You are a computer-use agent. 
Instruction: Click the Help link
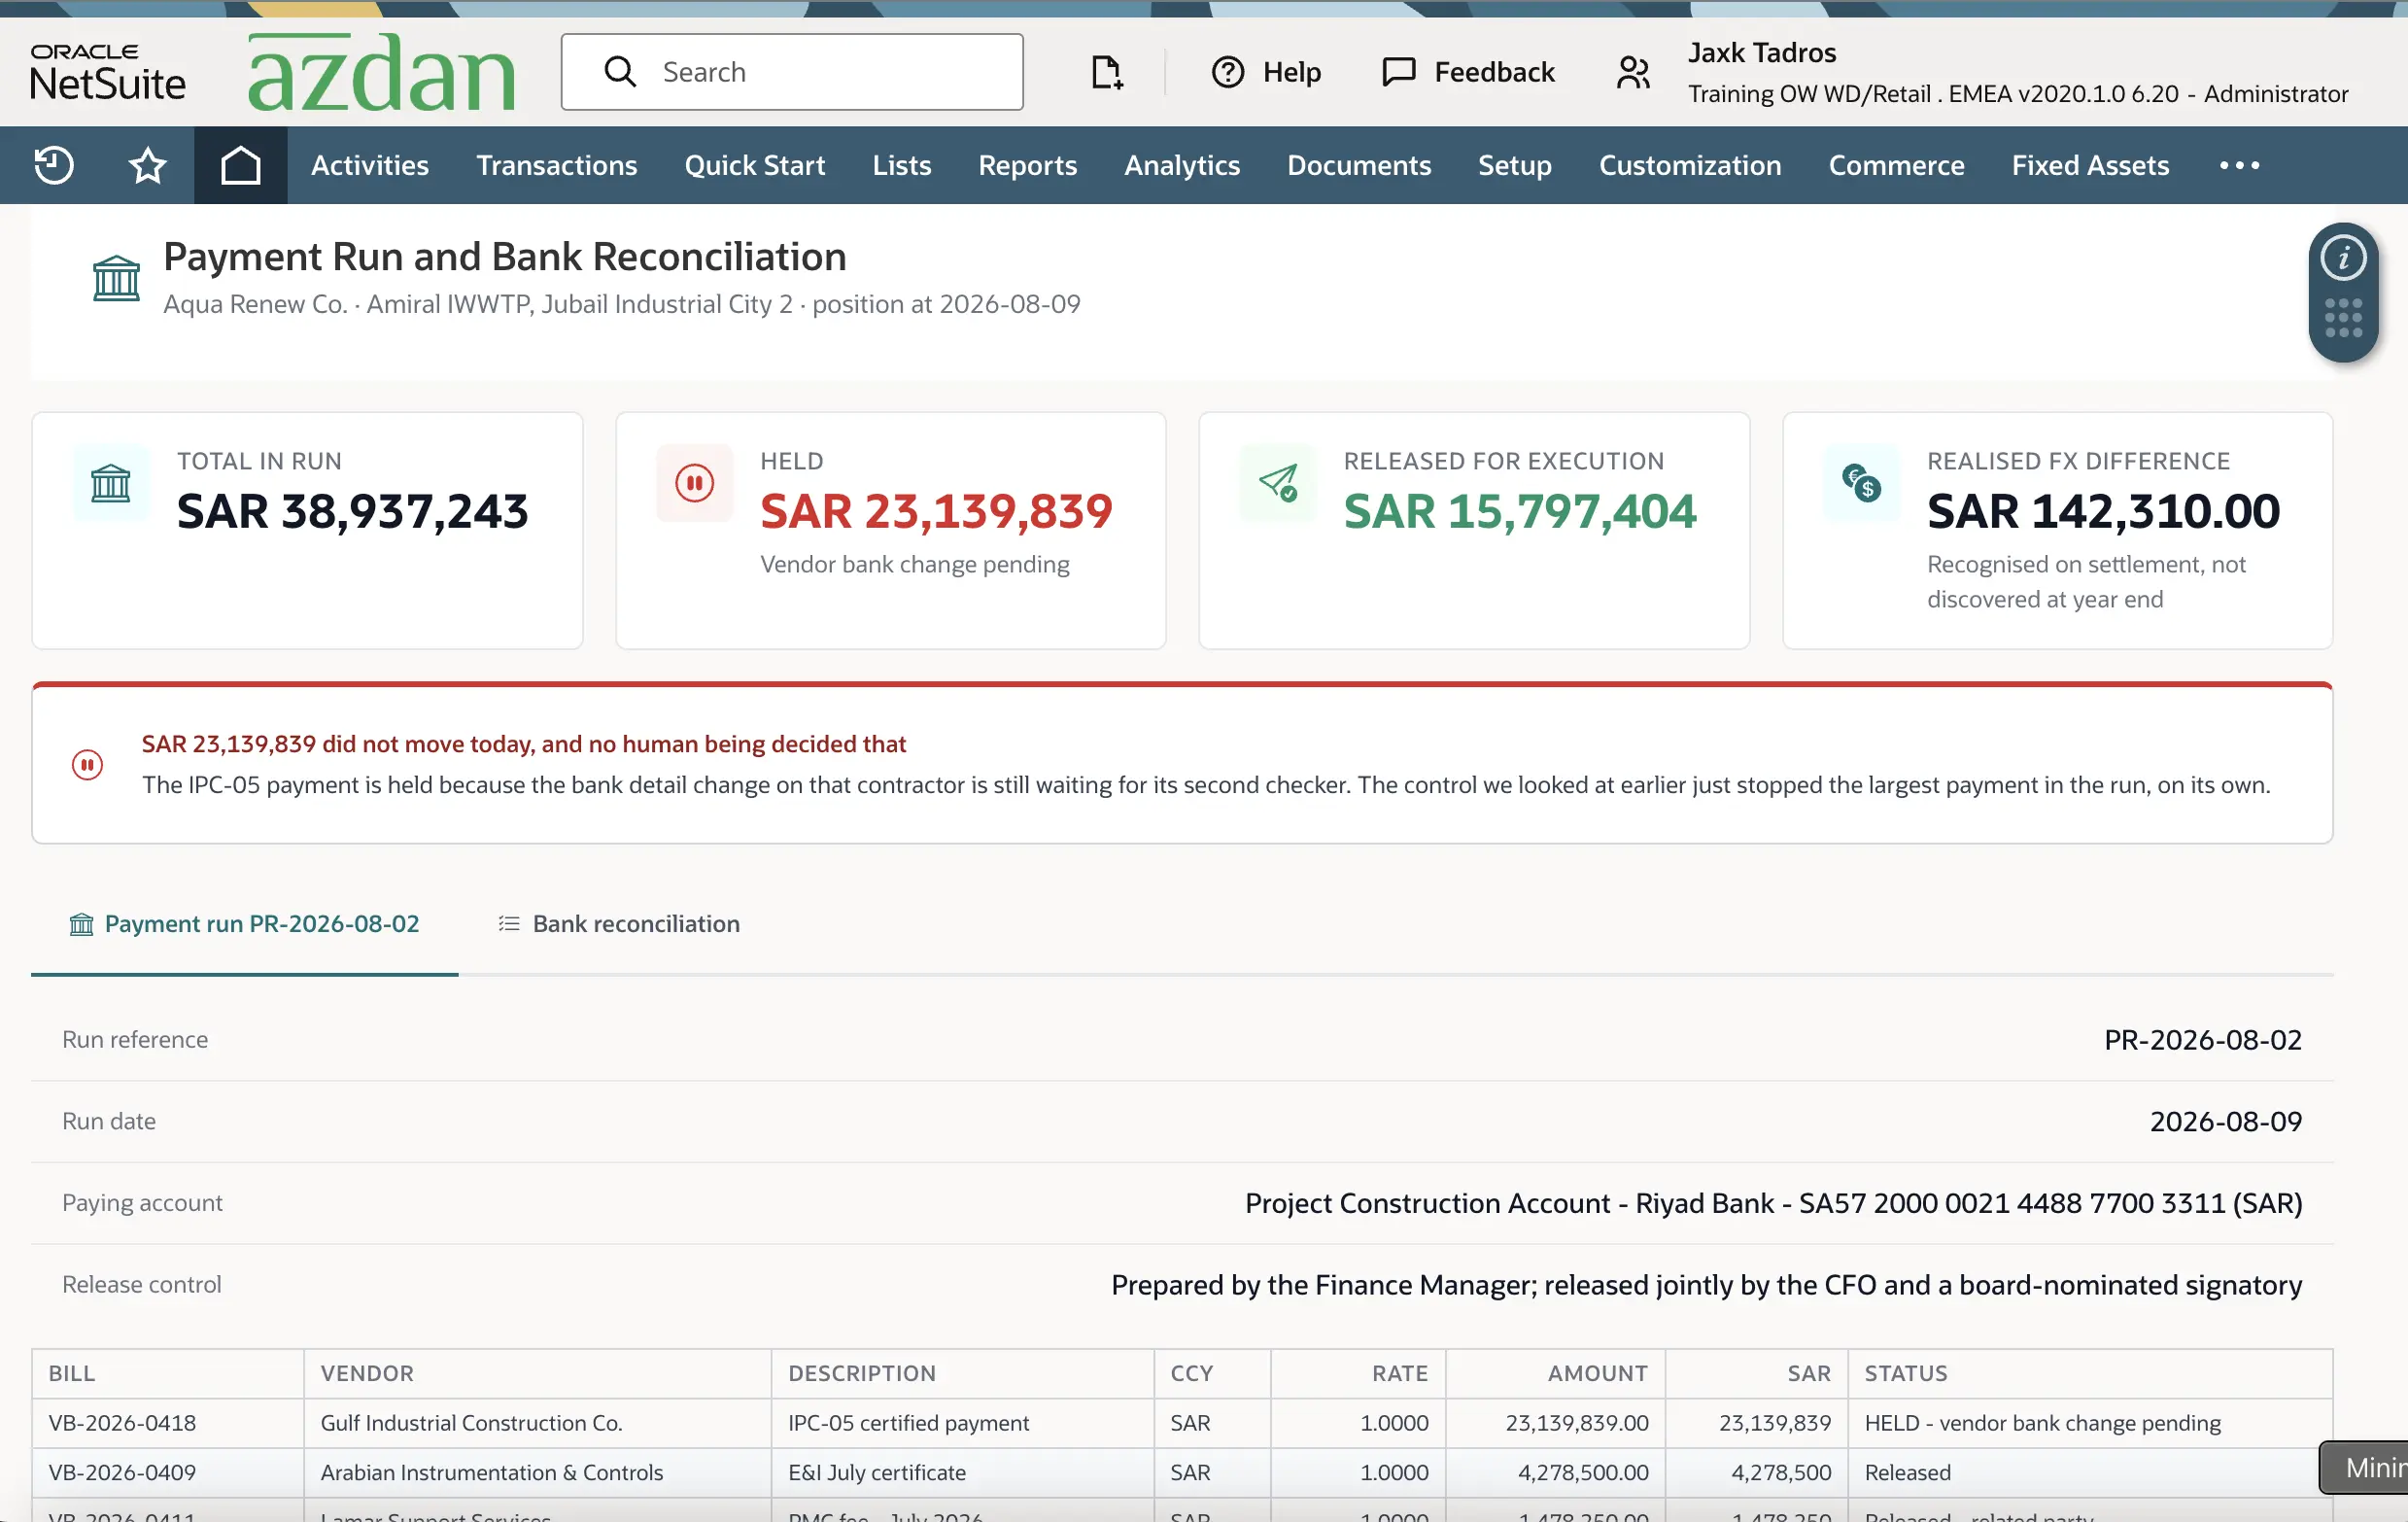1291,72
